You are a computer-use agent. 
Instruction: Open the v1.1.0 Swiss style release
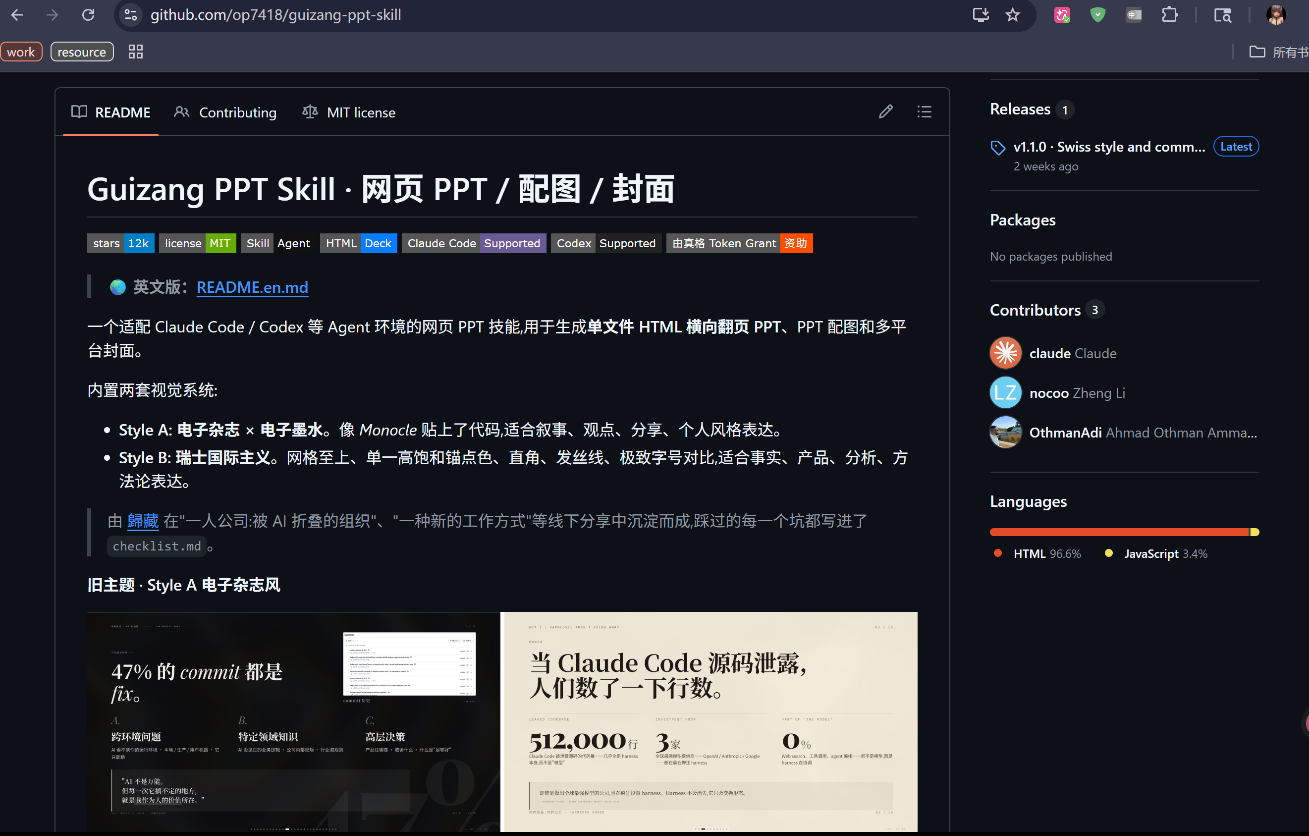pos(1109,147)
